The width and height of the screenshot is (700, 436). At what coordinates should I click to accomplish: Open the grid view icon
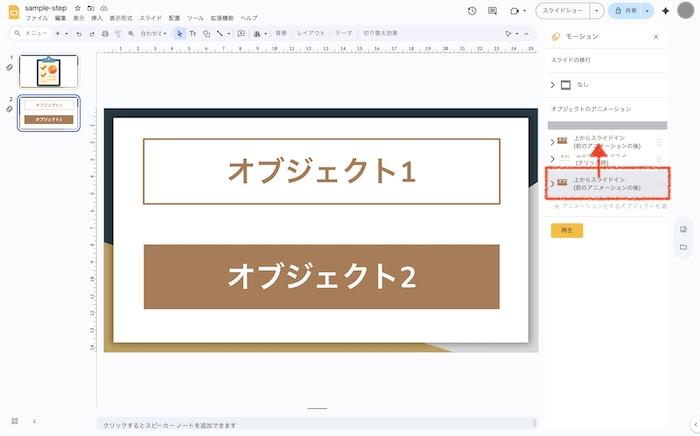tap(15, 421)
